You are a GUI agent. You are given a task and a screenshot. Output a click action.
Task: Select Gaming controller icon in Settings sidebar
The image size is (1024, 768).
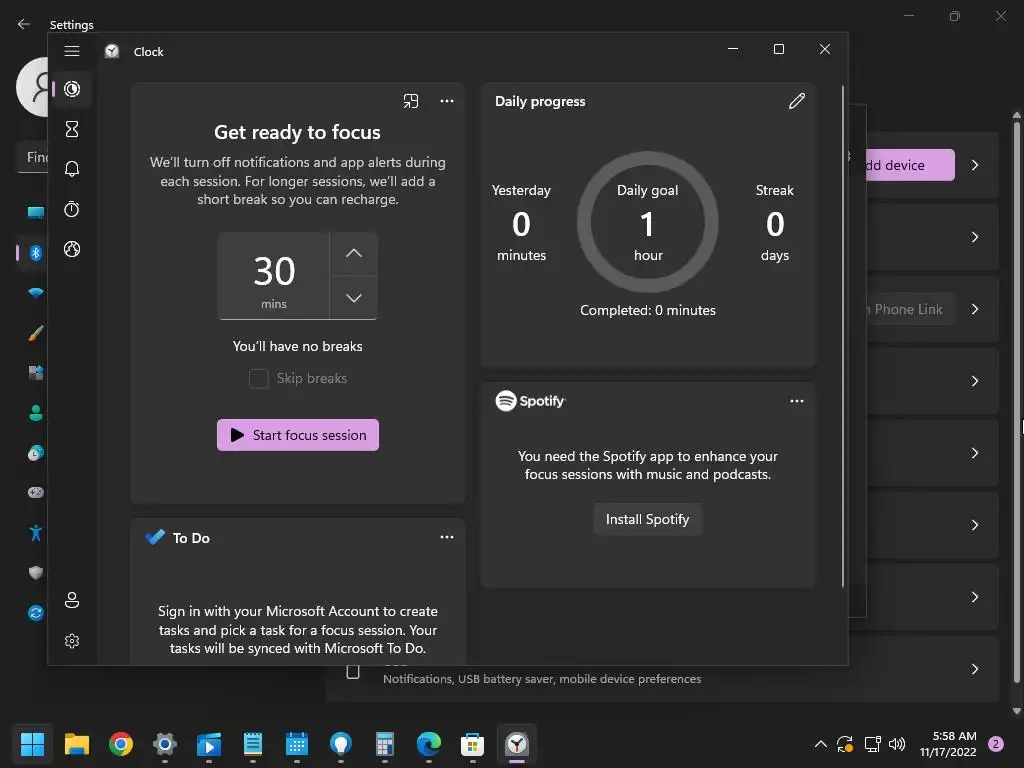click(x=36, y=492)
